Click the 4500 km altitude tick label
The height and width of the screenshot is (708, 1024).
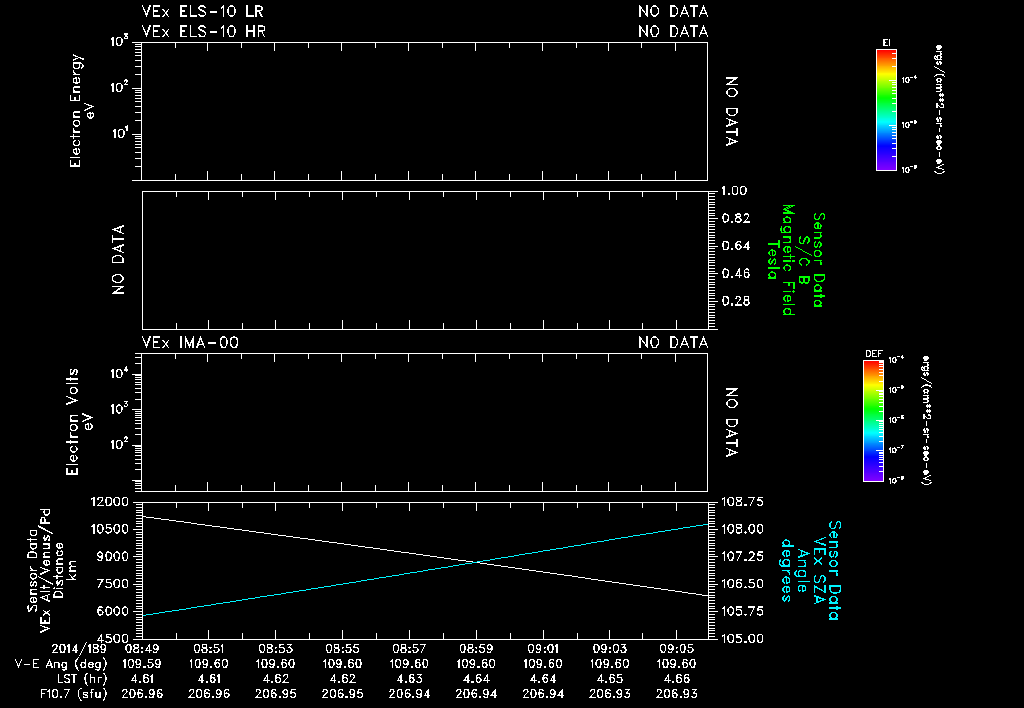(x=112, y=638)
